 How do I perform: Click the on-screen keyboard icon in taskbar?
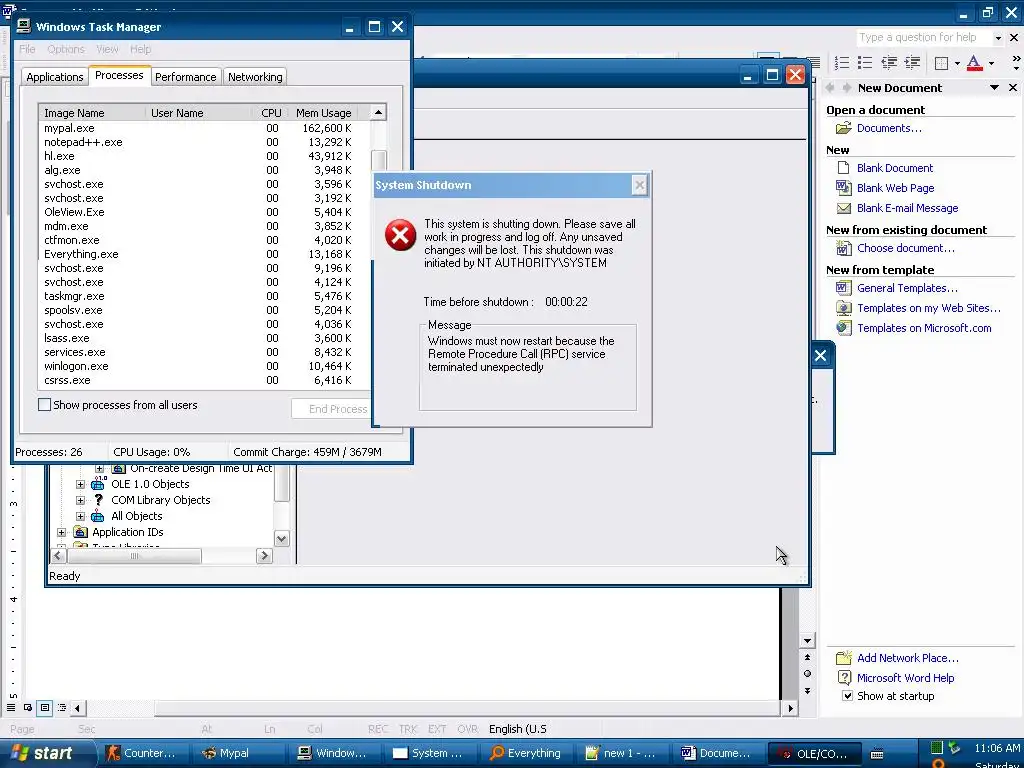[x=877, y=754]
